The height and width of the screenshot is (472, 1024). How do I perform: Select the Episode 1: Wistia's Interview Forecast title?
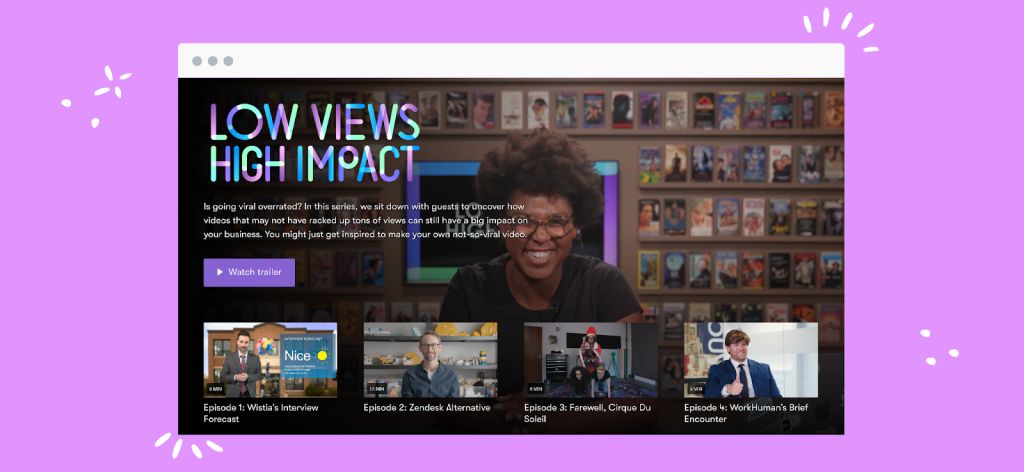[x=261, y=413]
